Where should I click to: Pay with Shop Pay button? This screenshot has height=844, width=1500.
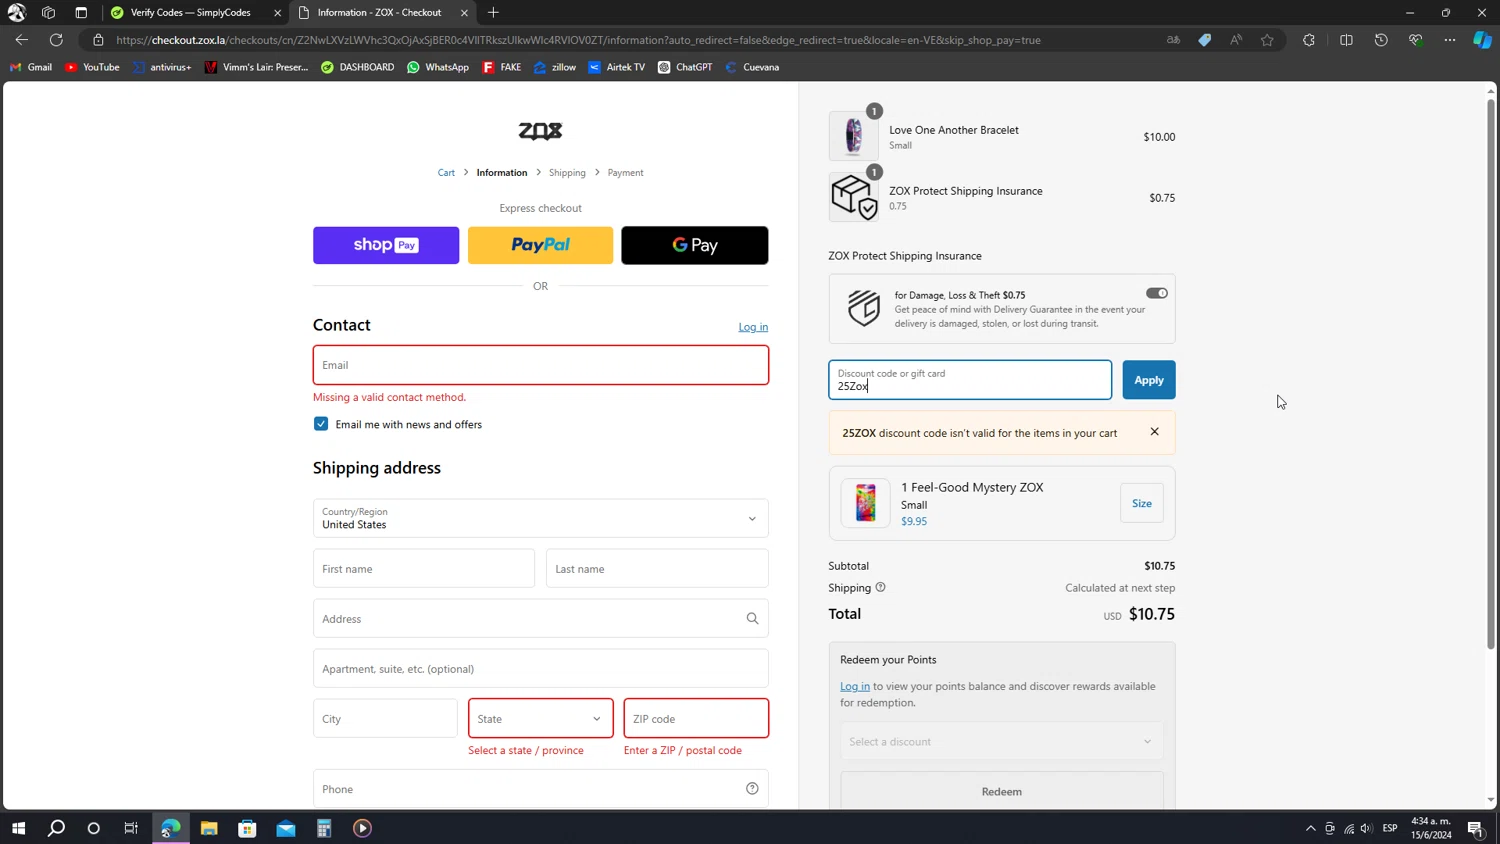386,245
